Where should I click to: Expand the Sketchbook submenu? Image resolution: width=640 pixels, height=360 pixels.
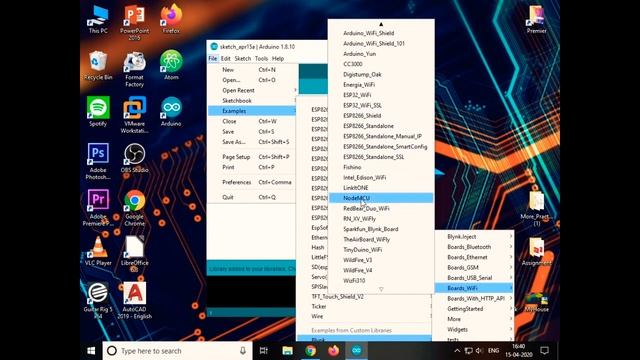[252, 100]
